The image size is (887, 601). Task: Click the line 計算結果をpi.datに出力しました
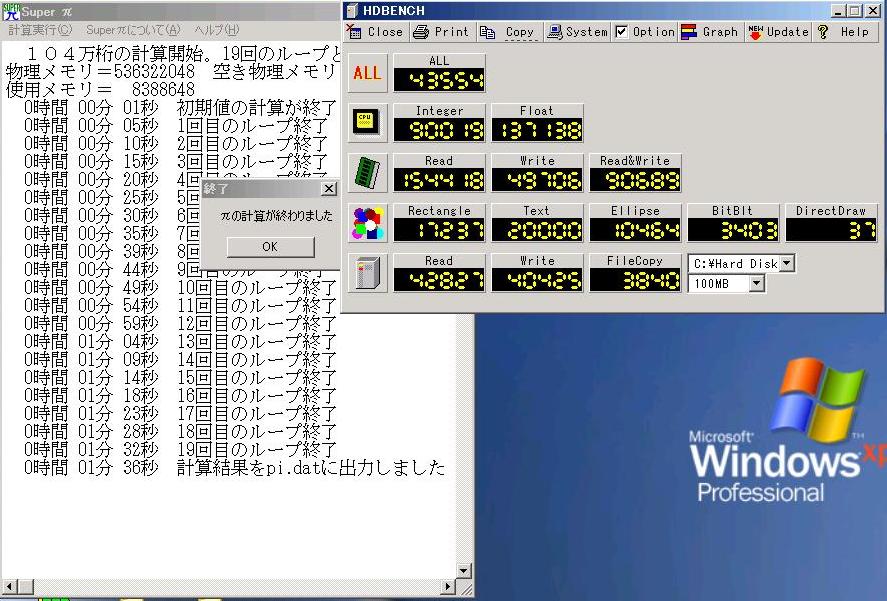click(x=311, y=467)
